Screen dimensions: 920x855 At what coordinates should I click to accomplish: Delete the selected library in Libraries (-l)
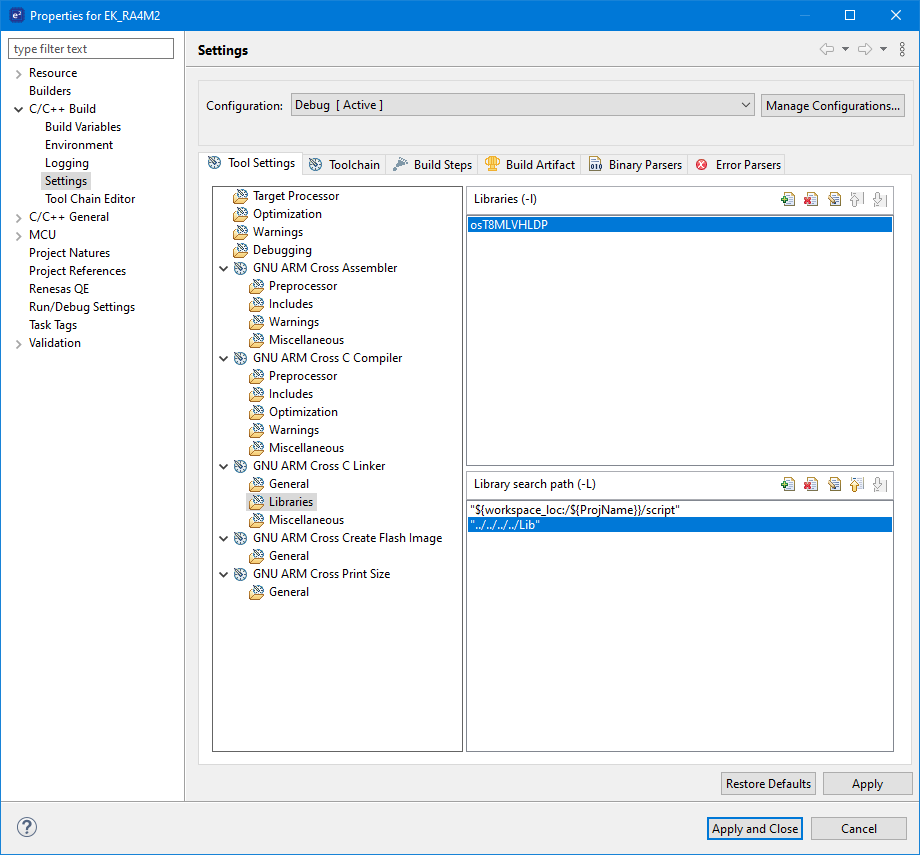(811, 199)
